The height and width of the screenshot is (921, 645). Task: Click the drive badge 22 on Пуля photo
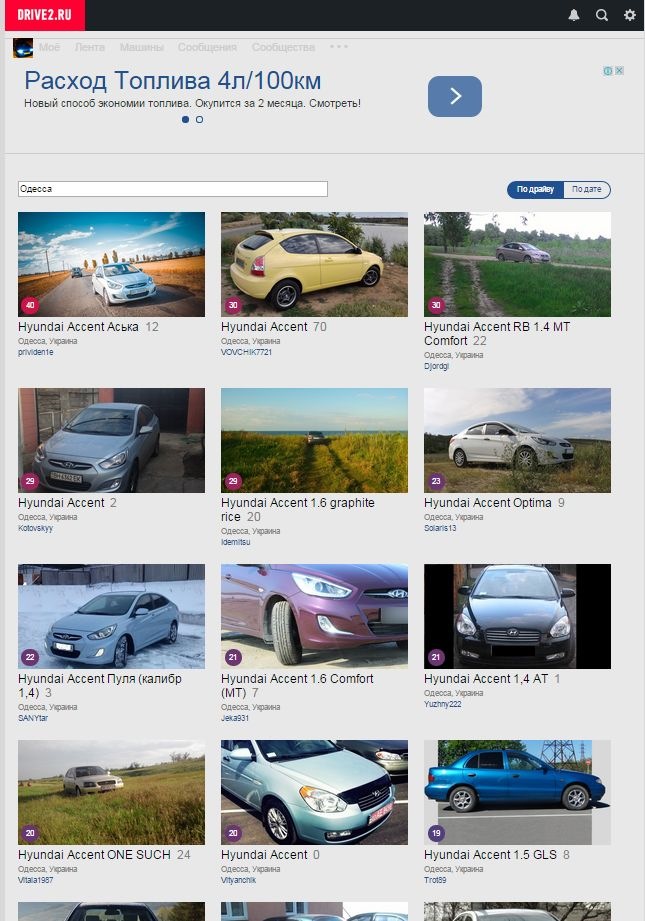(x=30, y=657)
